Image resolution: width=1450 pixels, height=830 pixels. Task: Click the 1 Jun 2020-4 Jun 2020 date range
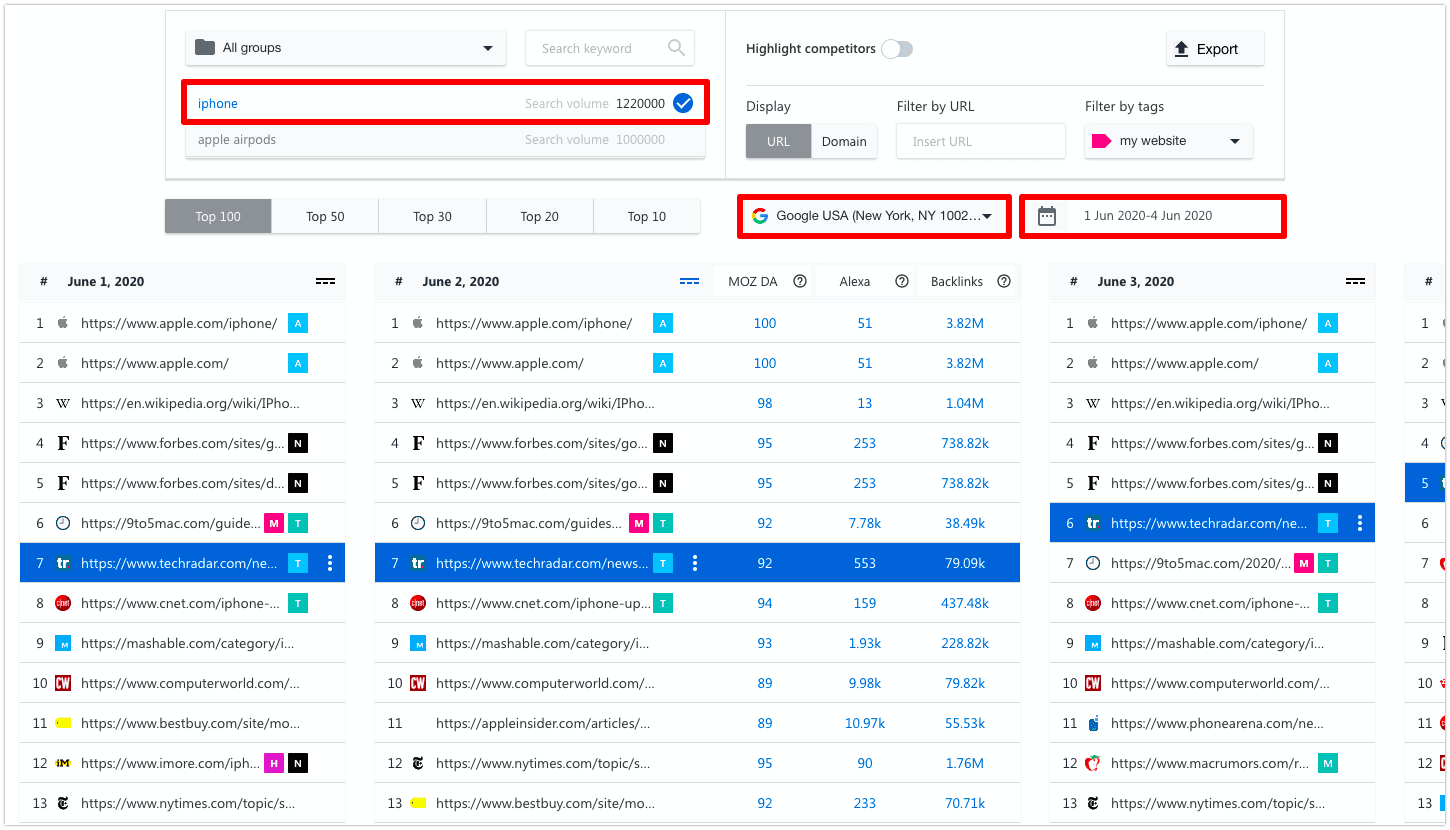pyautogui.click(x=1148, y=216)
